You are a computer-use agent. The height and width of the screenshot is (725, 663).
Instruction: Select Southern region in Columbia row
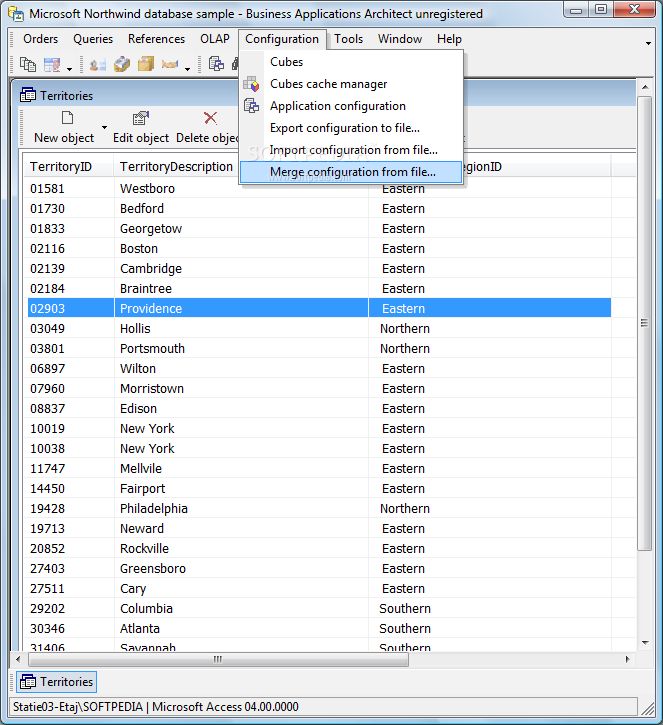490,608
